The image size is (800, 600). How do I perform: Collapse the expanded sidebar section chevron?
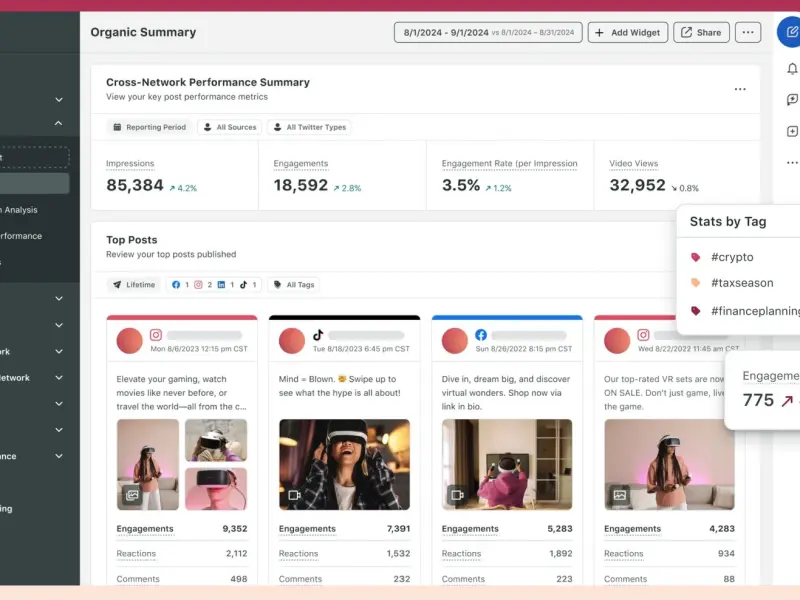(x=59, y=123)
